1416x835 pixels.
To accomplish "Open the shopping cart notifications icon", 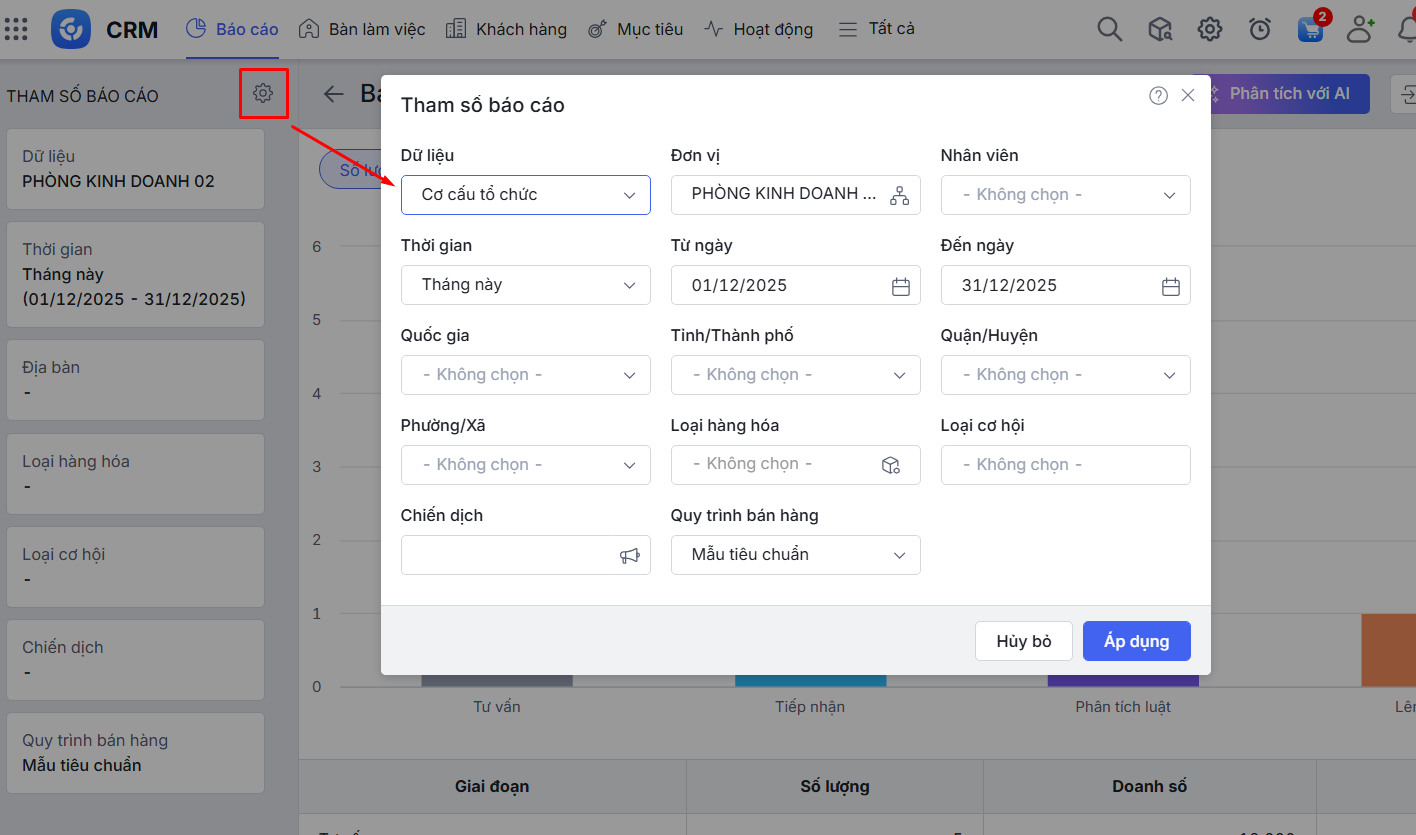I will 1310,29.
